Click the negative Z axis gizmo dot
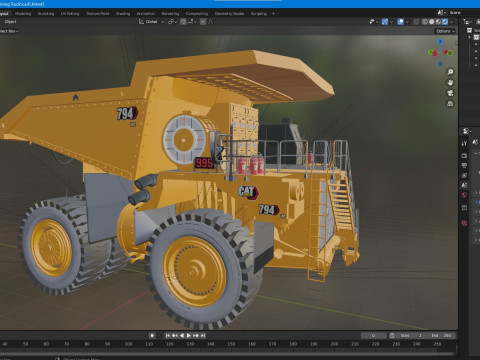Viewport: 480px width, 360px height. pyautogui.click(x=440, y=63)
